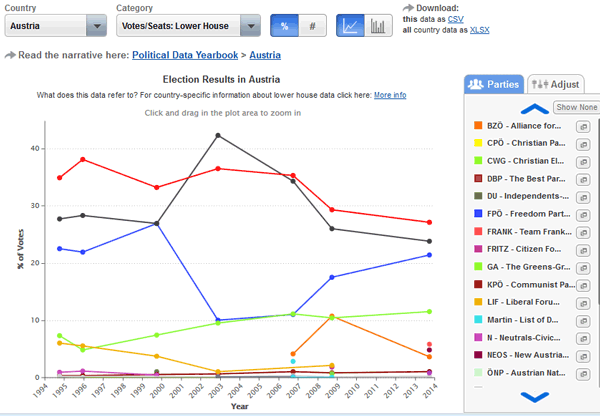Image resolution: width=600 pixels, height=416 pixels.
Task: Click the icon button beside NEOS
Action: pos(583,356)
